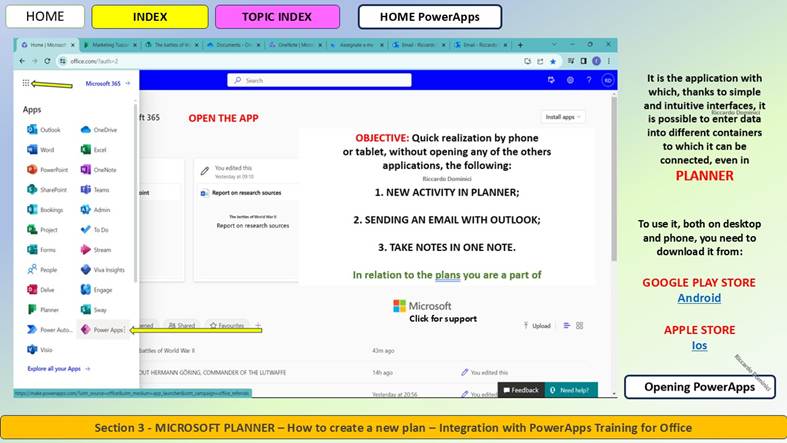Viewport: 787px width, 443px height.
Task: Open PowerPoint from the Apps list
Action: (47, 170)
